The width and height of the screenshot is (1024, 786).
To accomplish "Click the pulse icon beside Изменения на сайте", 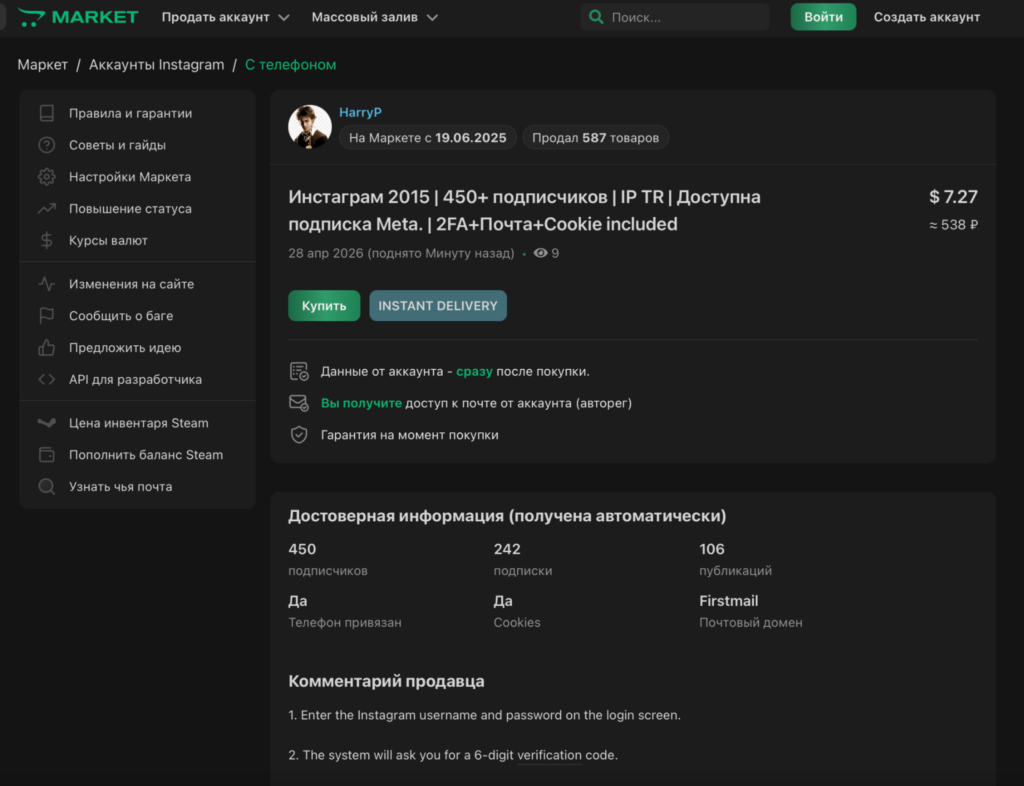I will (46, 284).
